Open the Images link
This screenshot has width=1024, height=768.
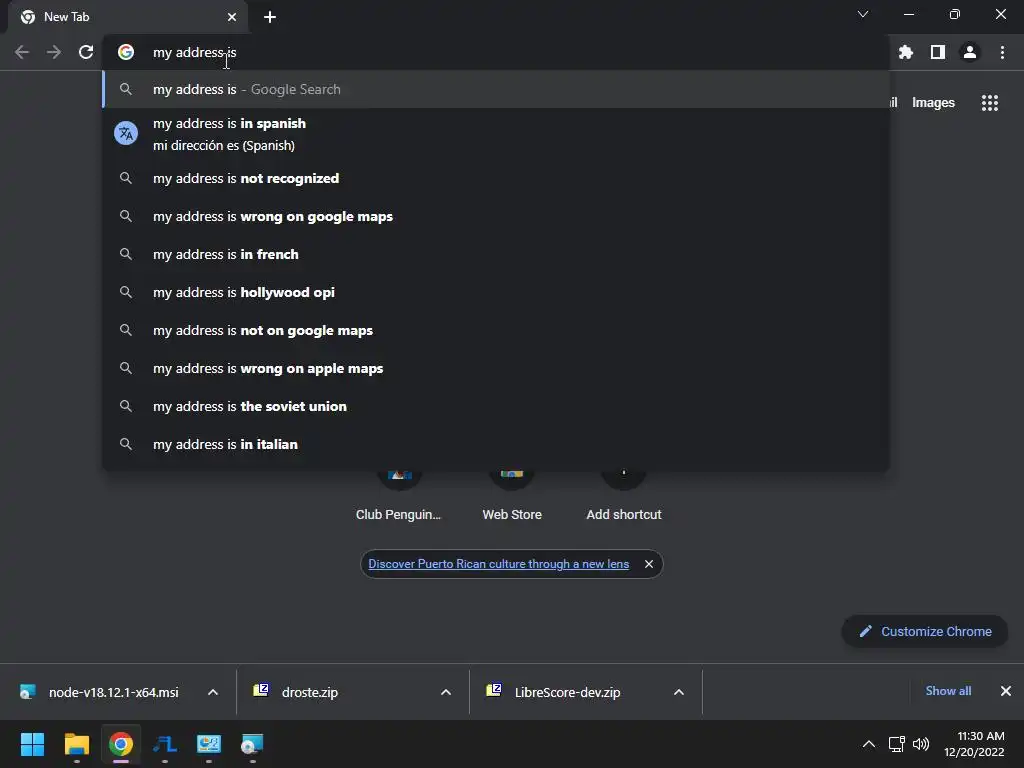933,103
